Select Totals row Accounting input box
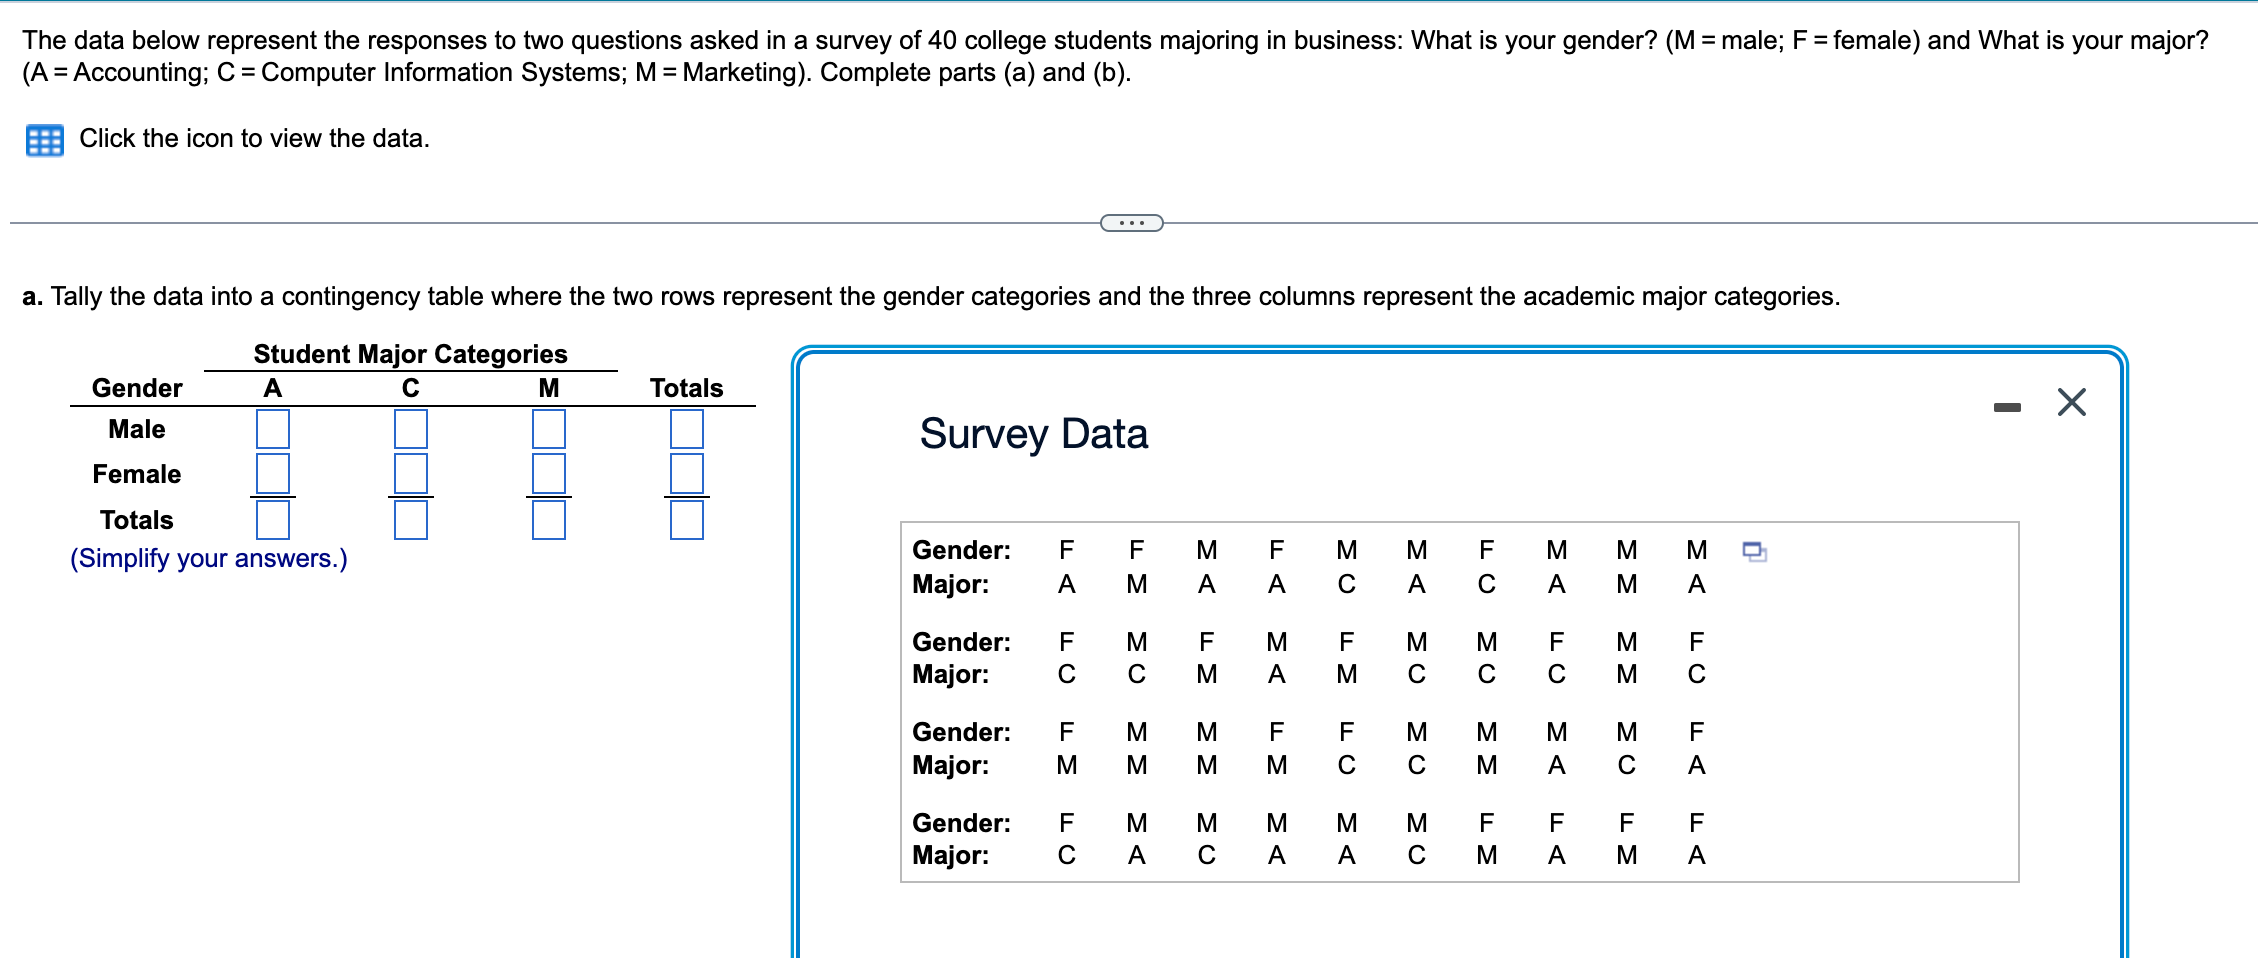Screen dimensions: 2258x958 [273, 520]
